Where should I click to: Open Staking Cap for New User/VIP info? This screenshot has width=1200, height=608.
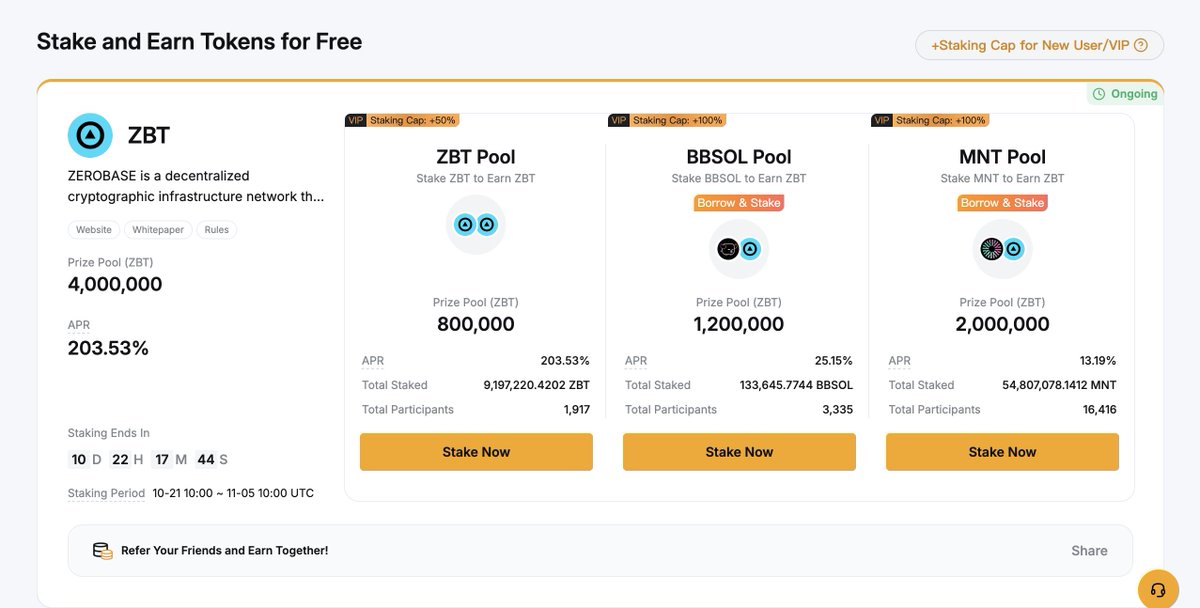[1030, 45]
